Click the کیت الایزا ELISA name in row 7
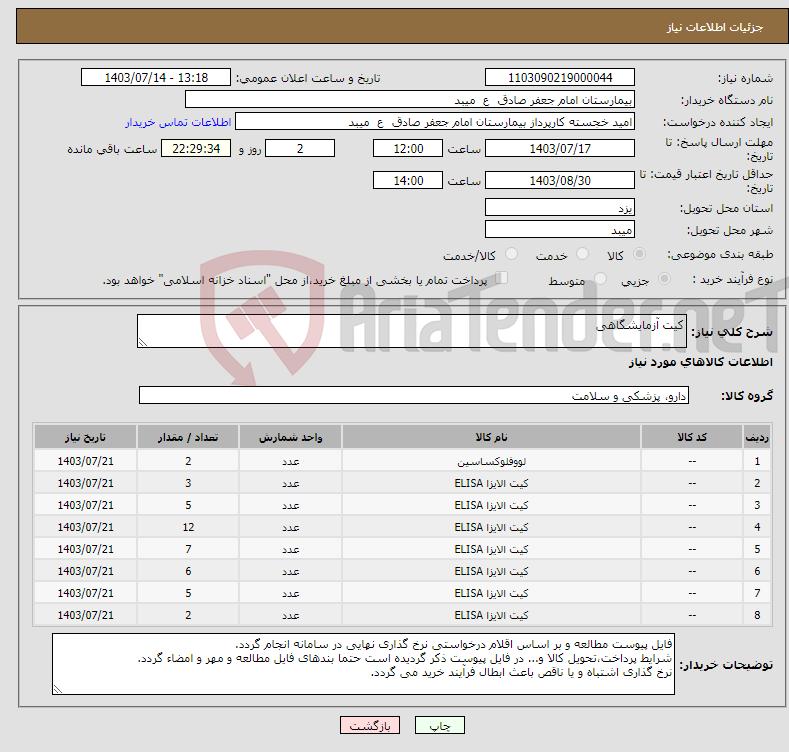Viewport: 789px width, 752px height. coord(491,593)
